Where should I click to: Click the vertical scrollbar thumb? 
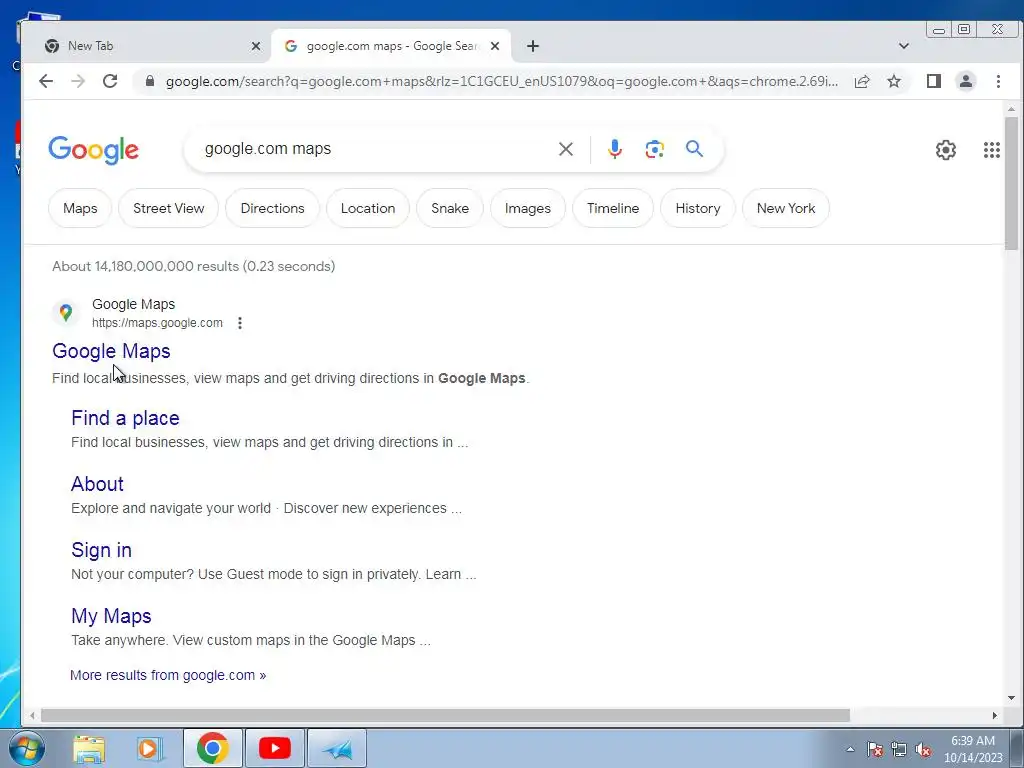[1011, 183]
